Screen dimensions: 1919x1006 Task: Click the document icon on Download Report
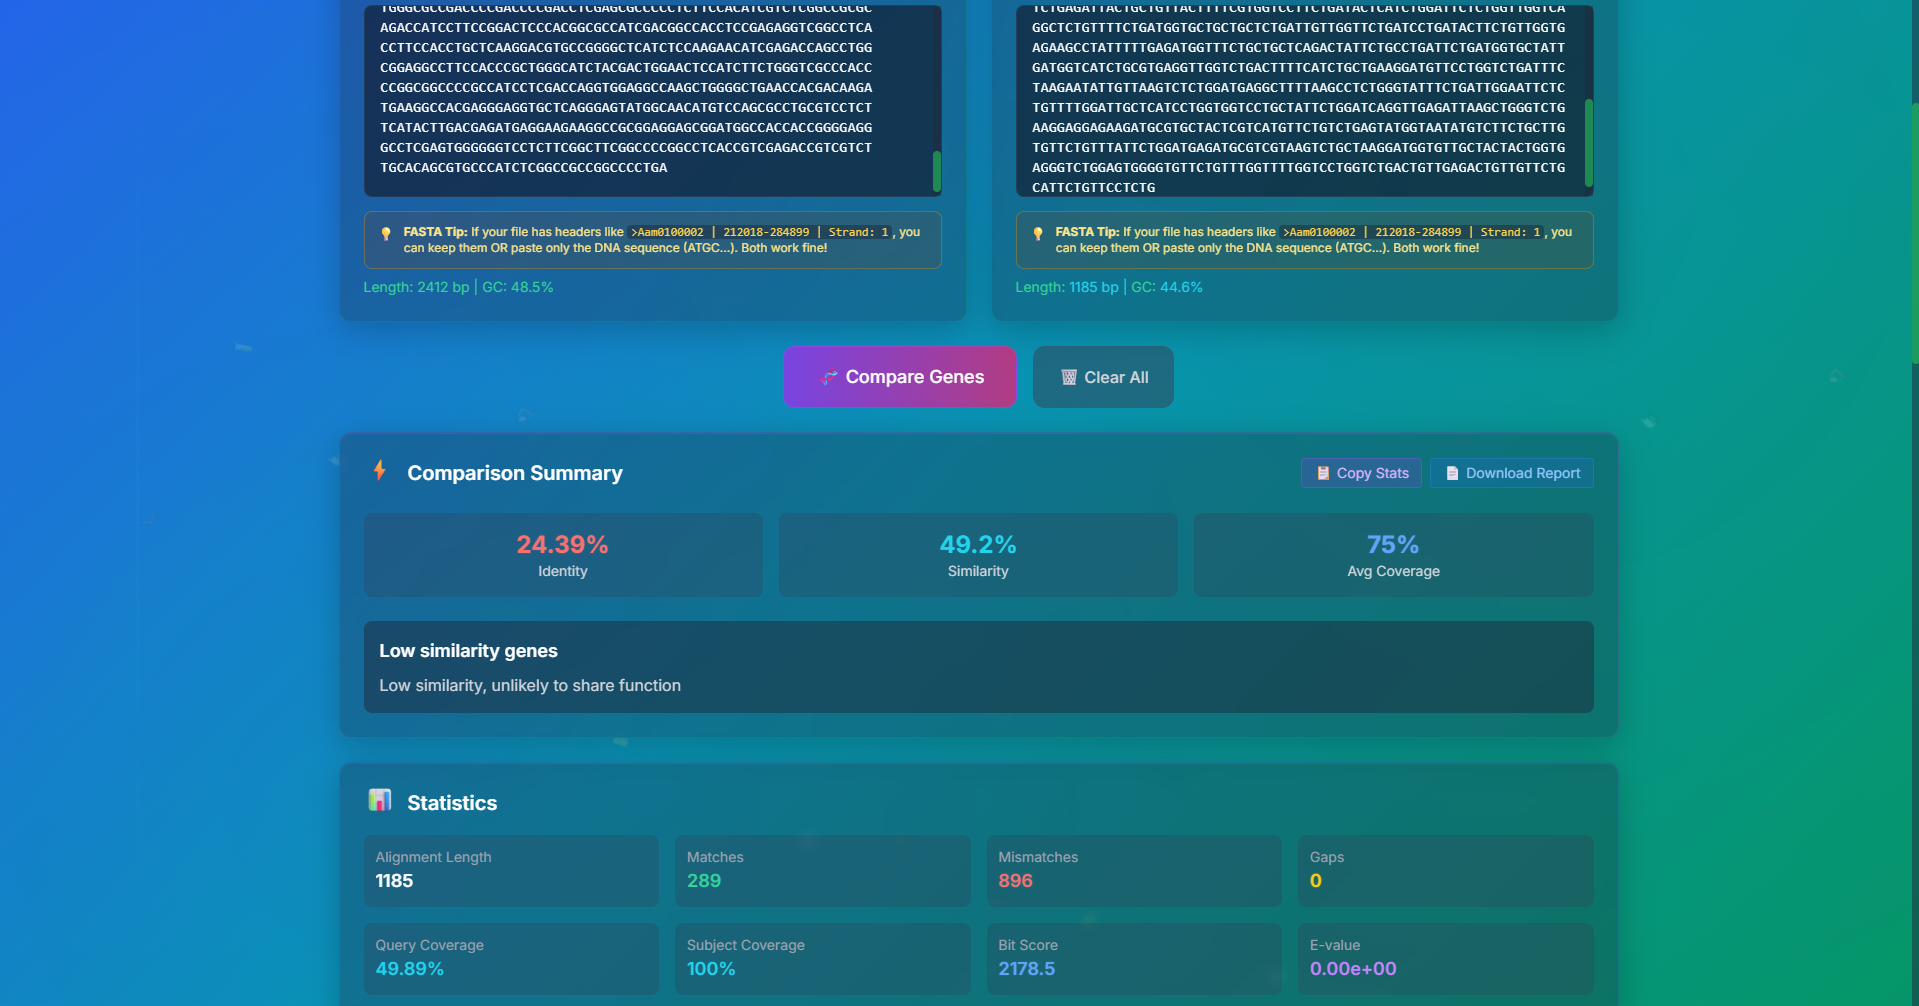pyautogui.click(x=1452, y=473)
